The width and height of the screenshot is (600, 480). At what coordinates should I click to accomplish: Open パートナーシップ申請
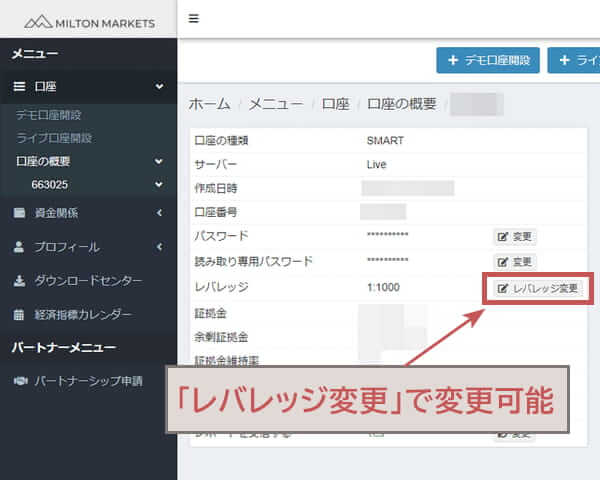point(88,381)
